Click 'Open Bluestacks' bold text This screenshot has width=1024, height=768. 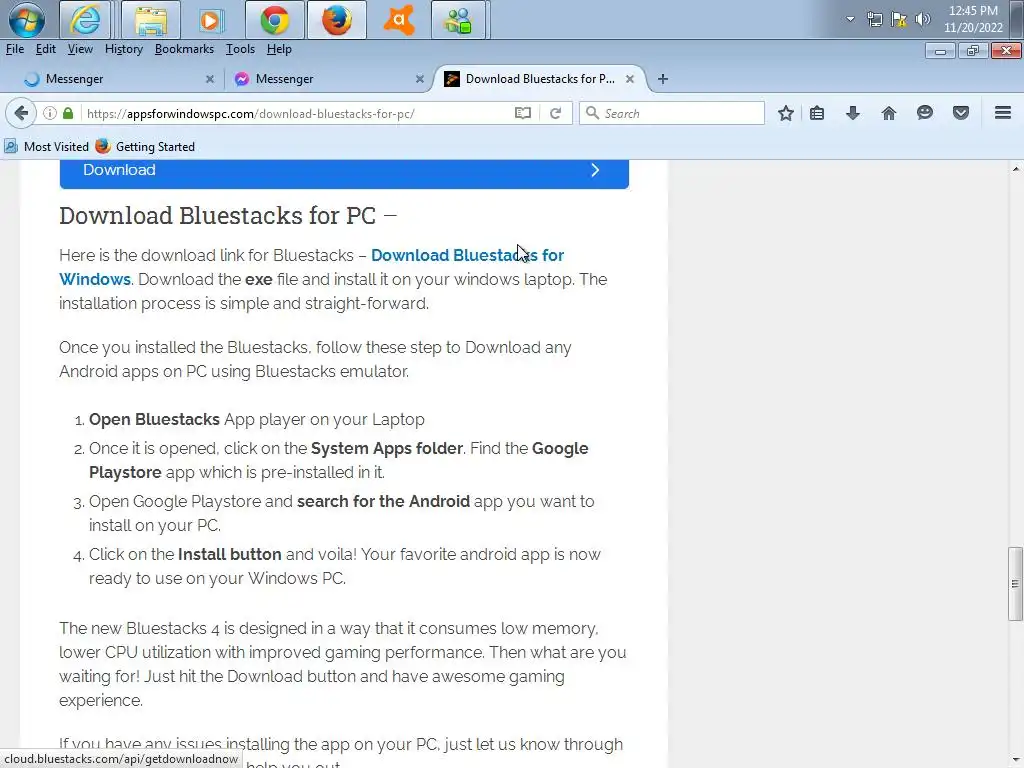(154, 419)
